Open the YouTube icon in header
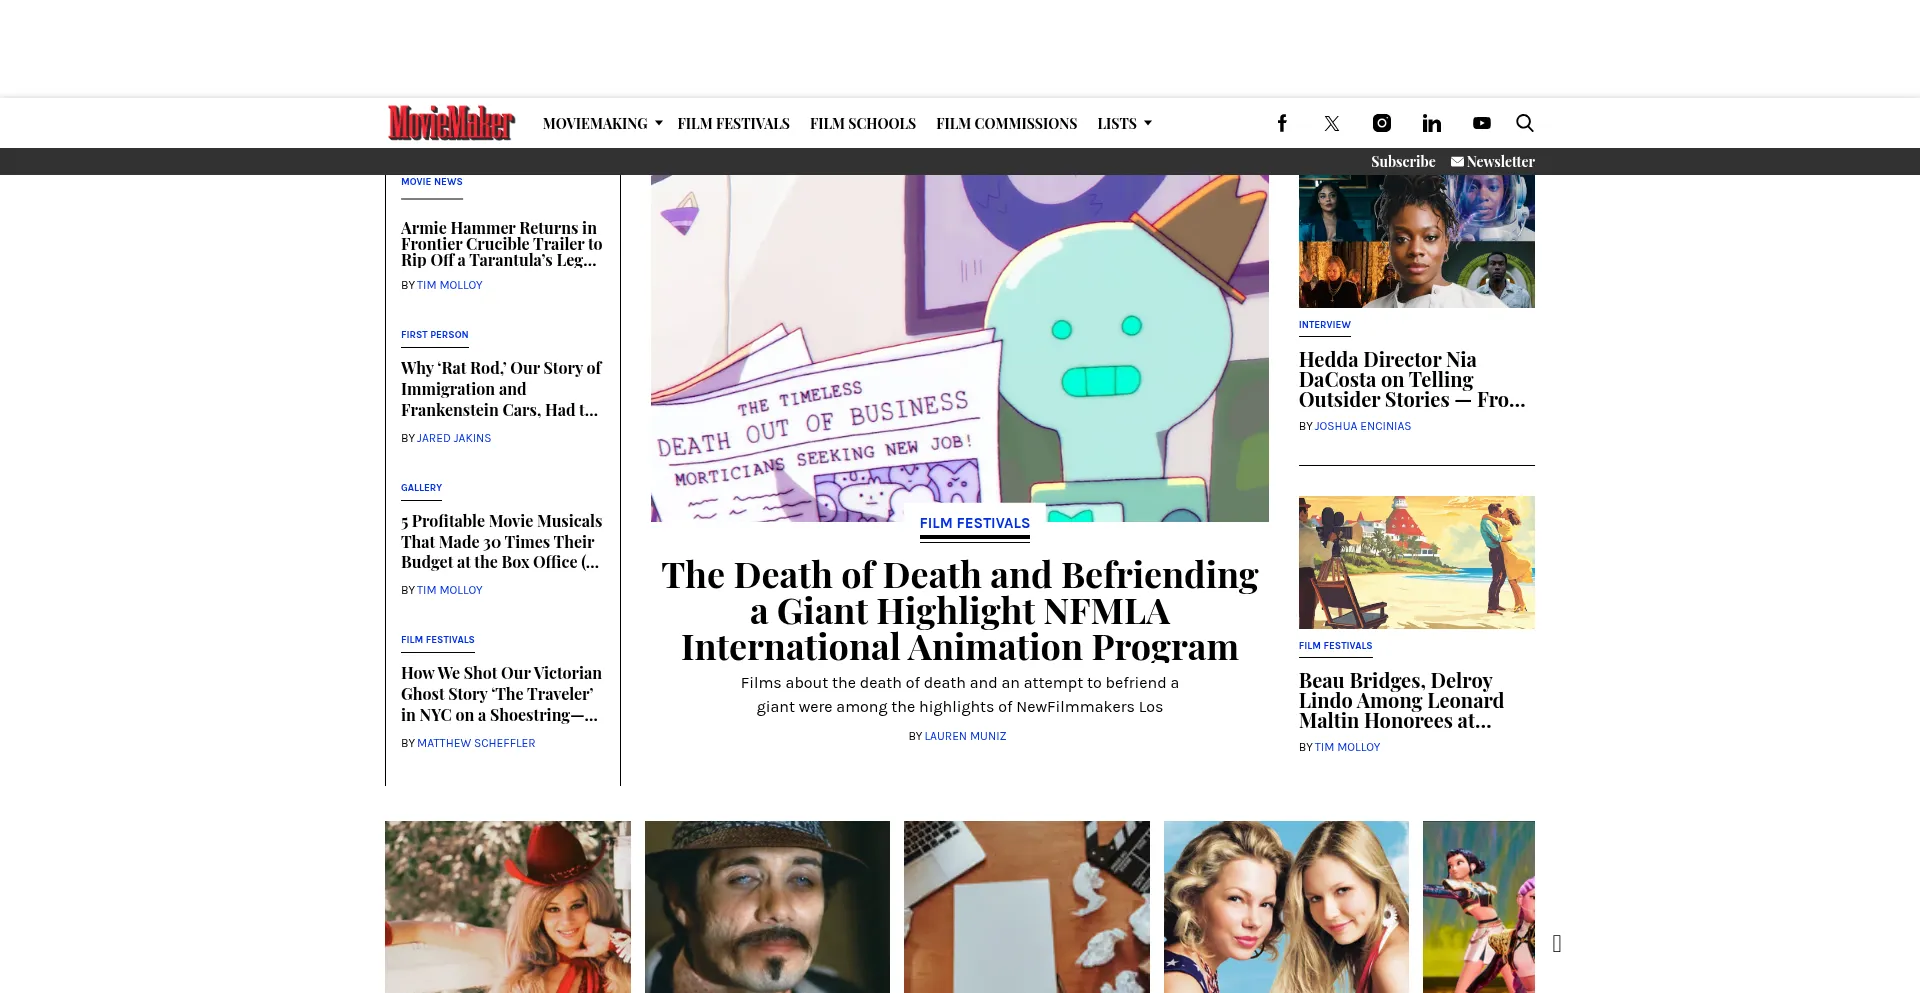 (x=1482, y=123)
